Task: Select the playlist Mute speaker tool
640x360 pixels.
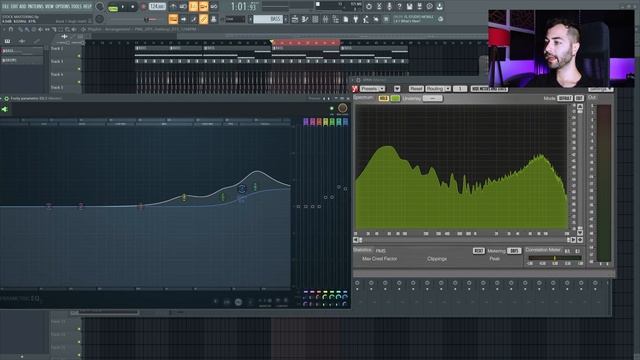Action: tap(40, 29)
